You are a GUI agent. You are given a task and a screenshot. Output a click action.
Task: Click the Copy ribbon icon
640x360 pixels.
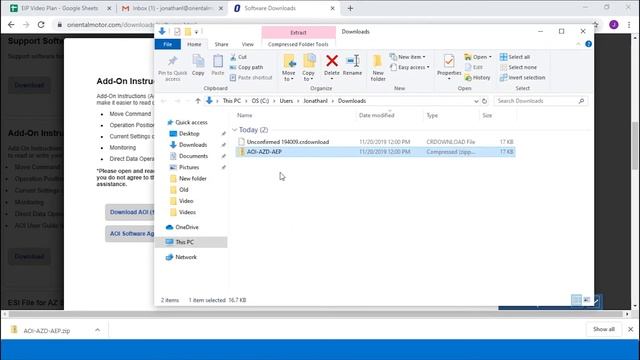[x=198, y=61]
